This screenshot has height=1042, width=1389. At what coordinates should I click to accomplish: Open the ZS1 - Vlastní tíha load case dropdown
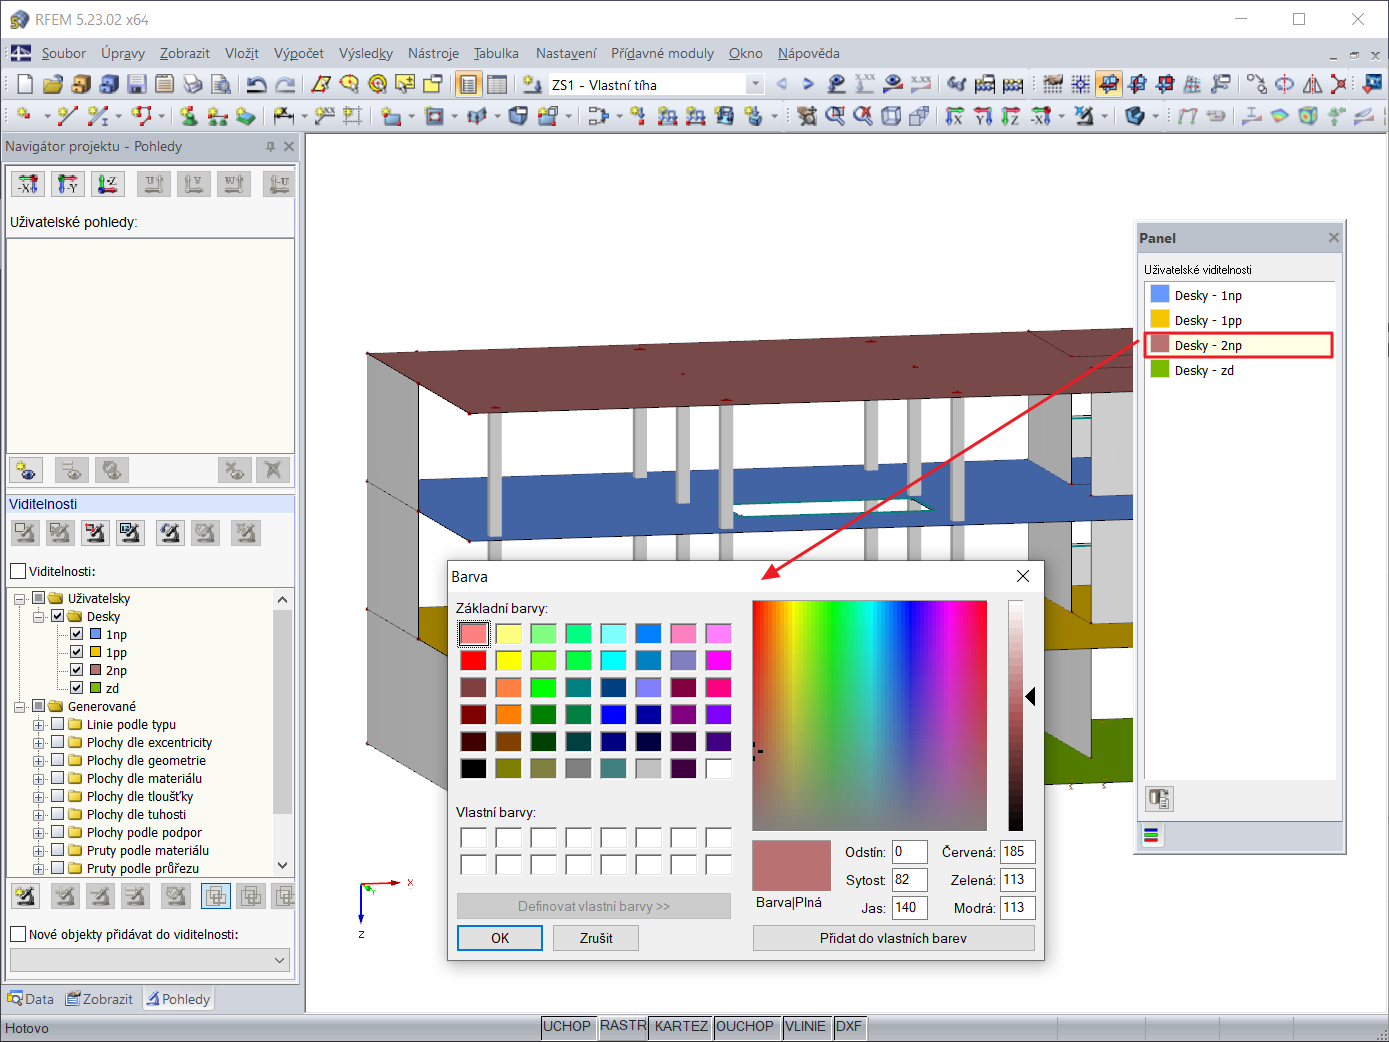(755, 85)
